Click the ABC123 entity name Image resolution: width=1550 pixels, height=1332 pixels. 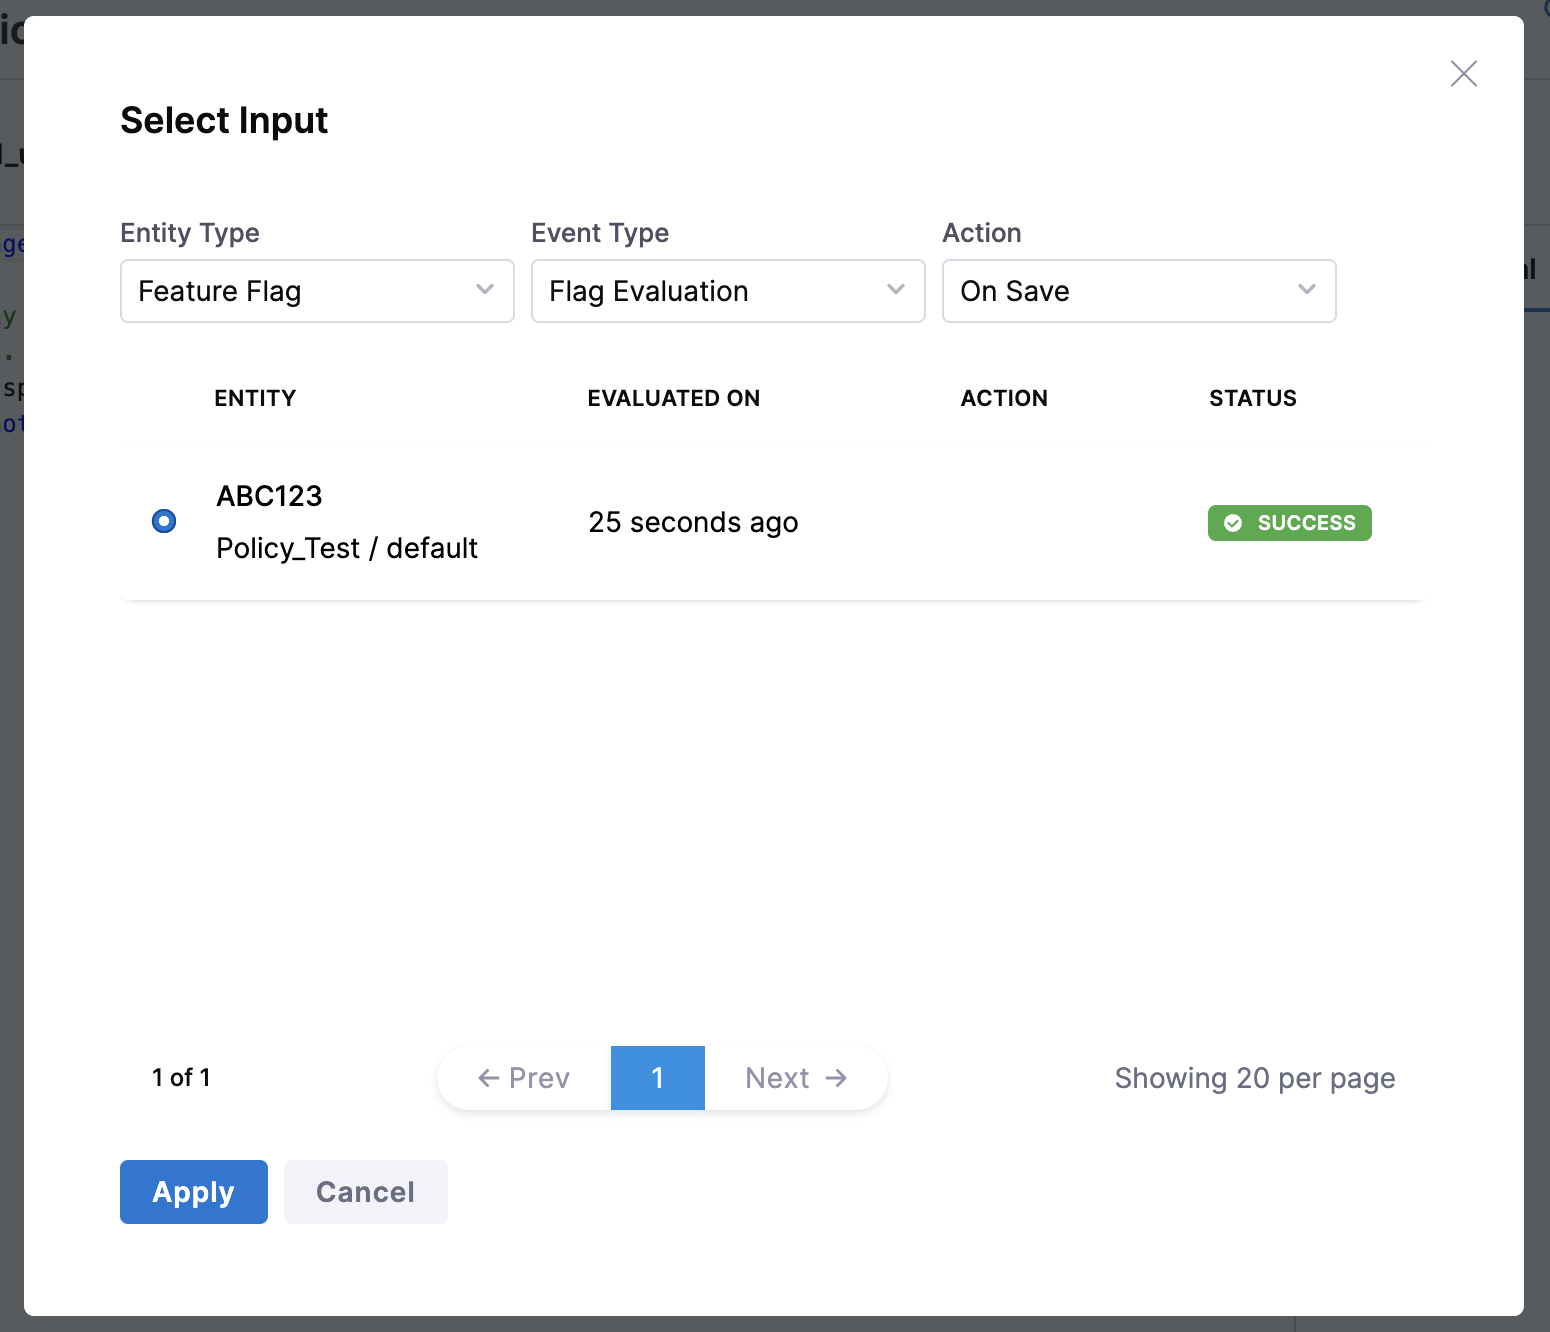pos(269,496)
